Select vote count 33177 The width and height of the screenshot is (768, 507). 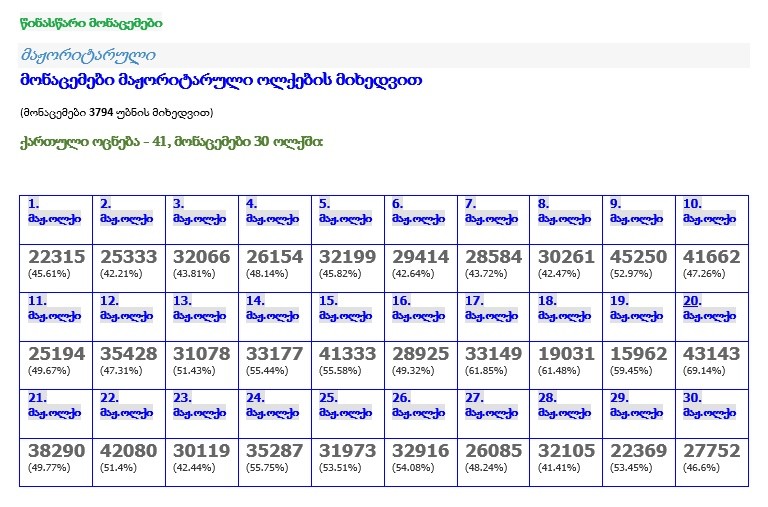click(x=274, y=354)
